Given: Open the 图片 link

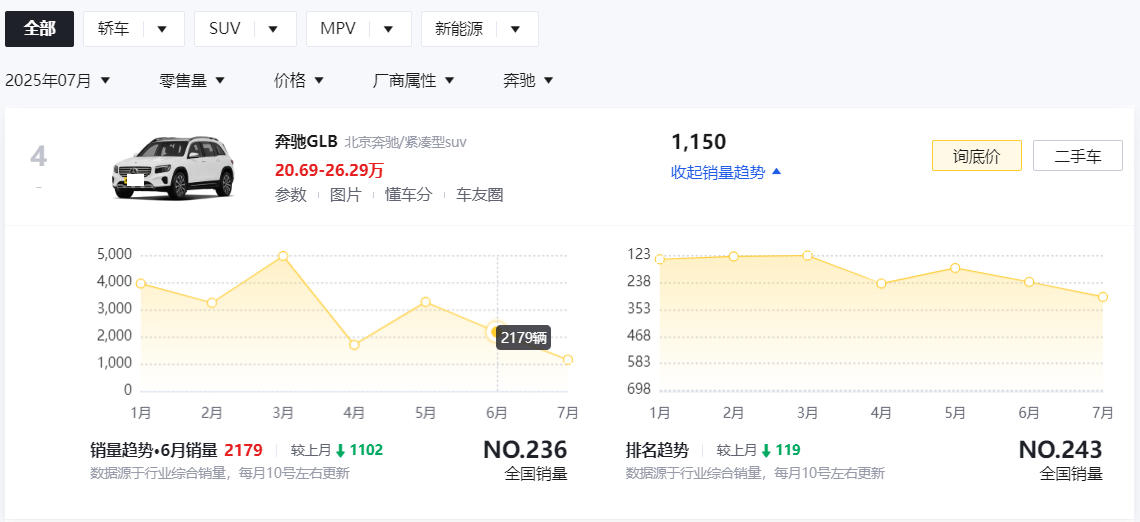Looking at the screenshot, I should pyautogui.click(x=345, y=195).
